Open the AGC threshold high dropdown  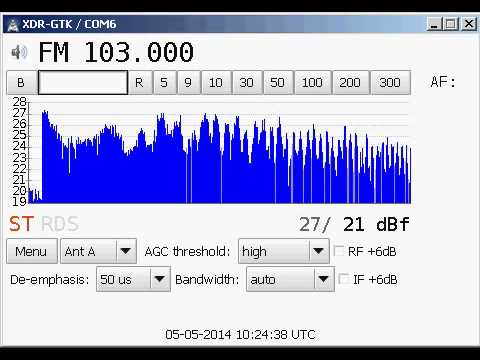pyautogui.click(x=284, y=251)
